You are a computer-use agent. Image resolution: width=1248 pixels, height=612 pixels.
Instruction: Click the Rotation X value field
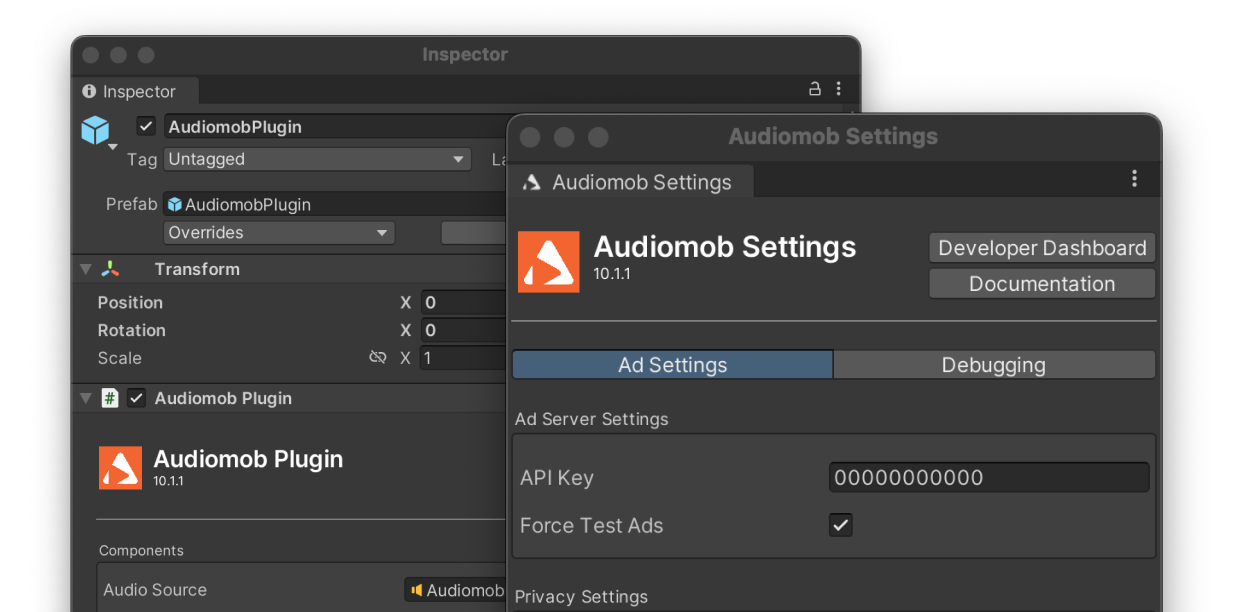tap(463, 330)
